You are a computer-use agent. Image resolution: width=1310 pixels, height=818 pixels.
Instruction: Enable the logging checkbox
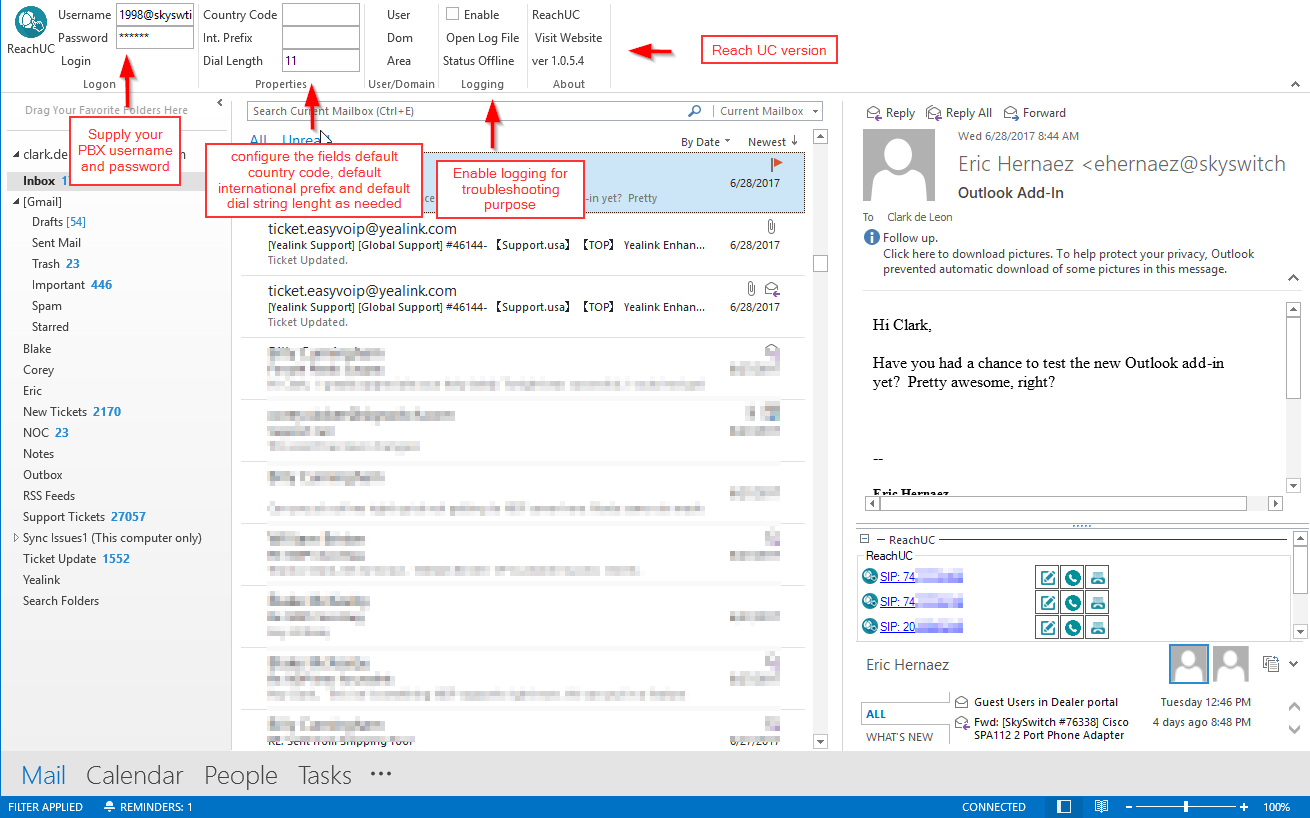click(452, 14)
